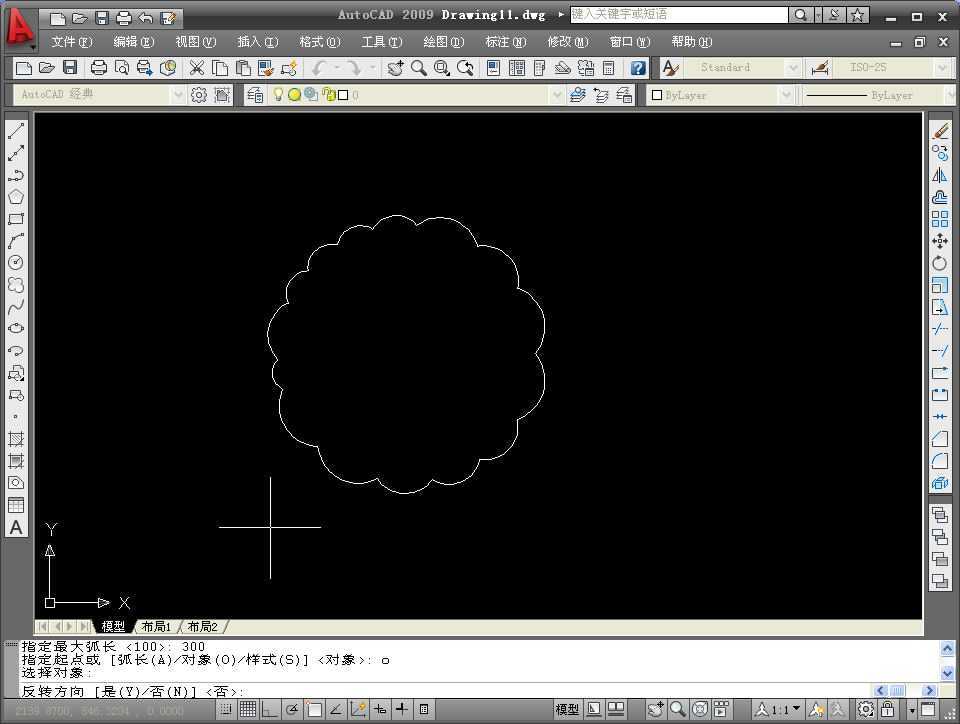Click the layer 0 color swatch

(x=343, y=95)
